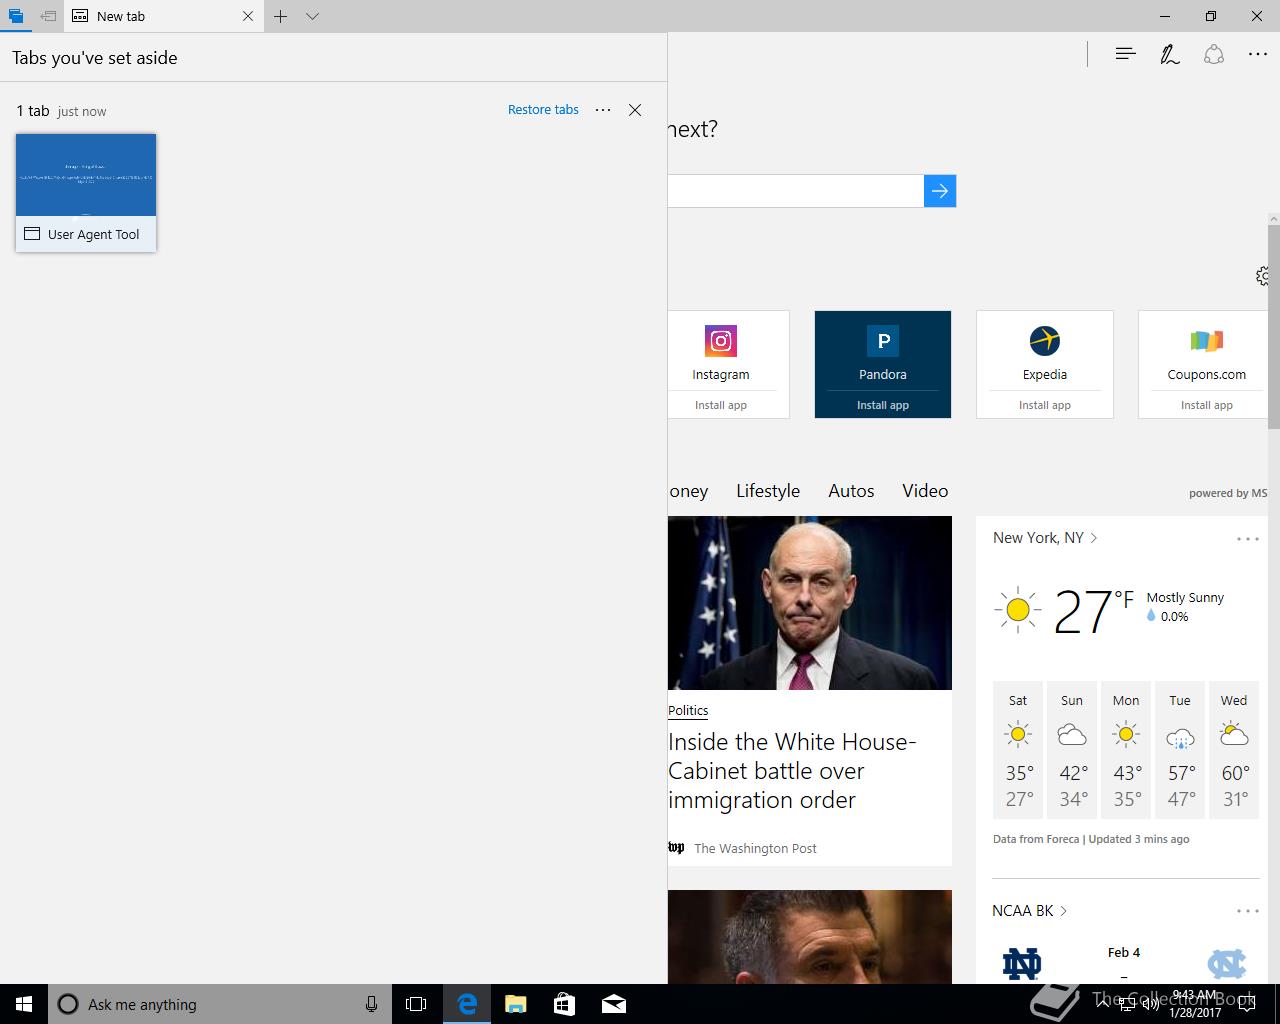Open NCAA BK card more options
Screen dimensions: 1280x1024
1248,911
